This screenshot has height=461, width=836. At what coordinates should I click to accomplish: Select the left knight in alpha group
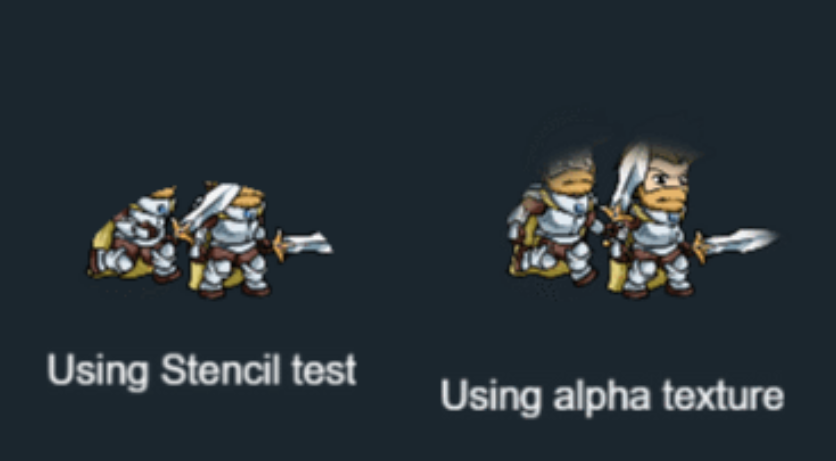(554, 224)
